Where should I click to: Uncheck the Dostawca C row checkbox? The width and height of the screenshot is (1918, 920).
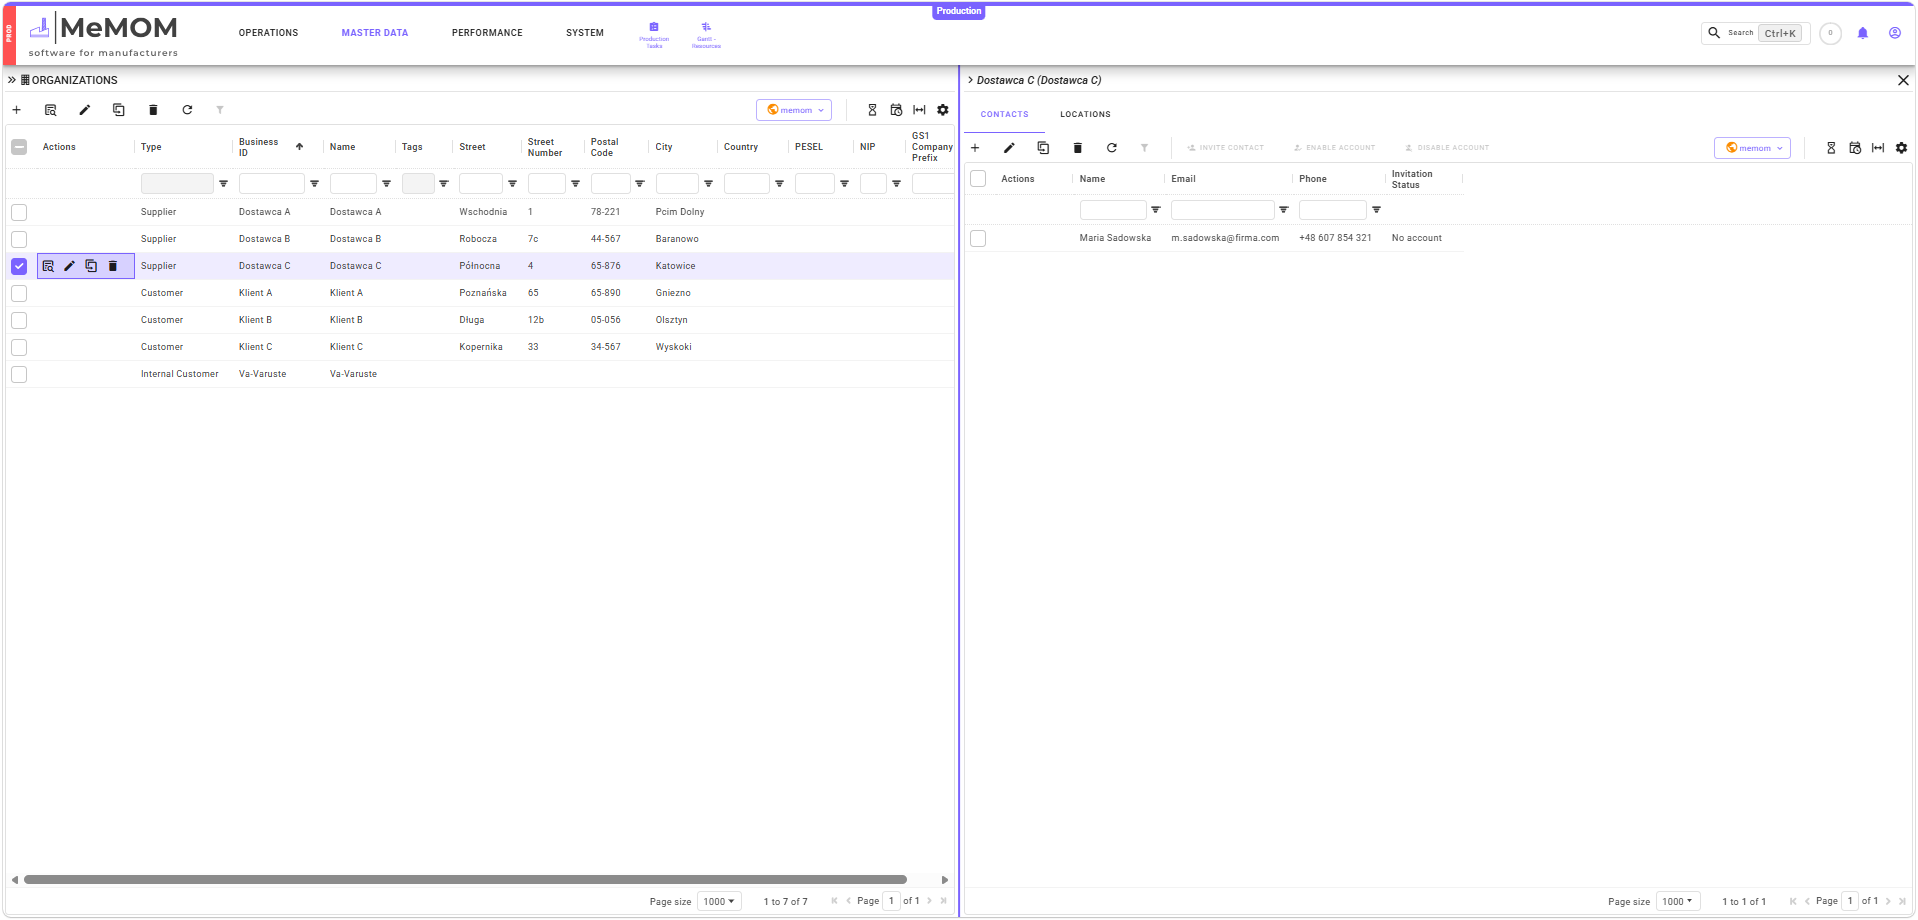[x=19, y=266]
